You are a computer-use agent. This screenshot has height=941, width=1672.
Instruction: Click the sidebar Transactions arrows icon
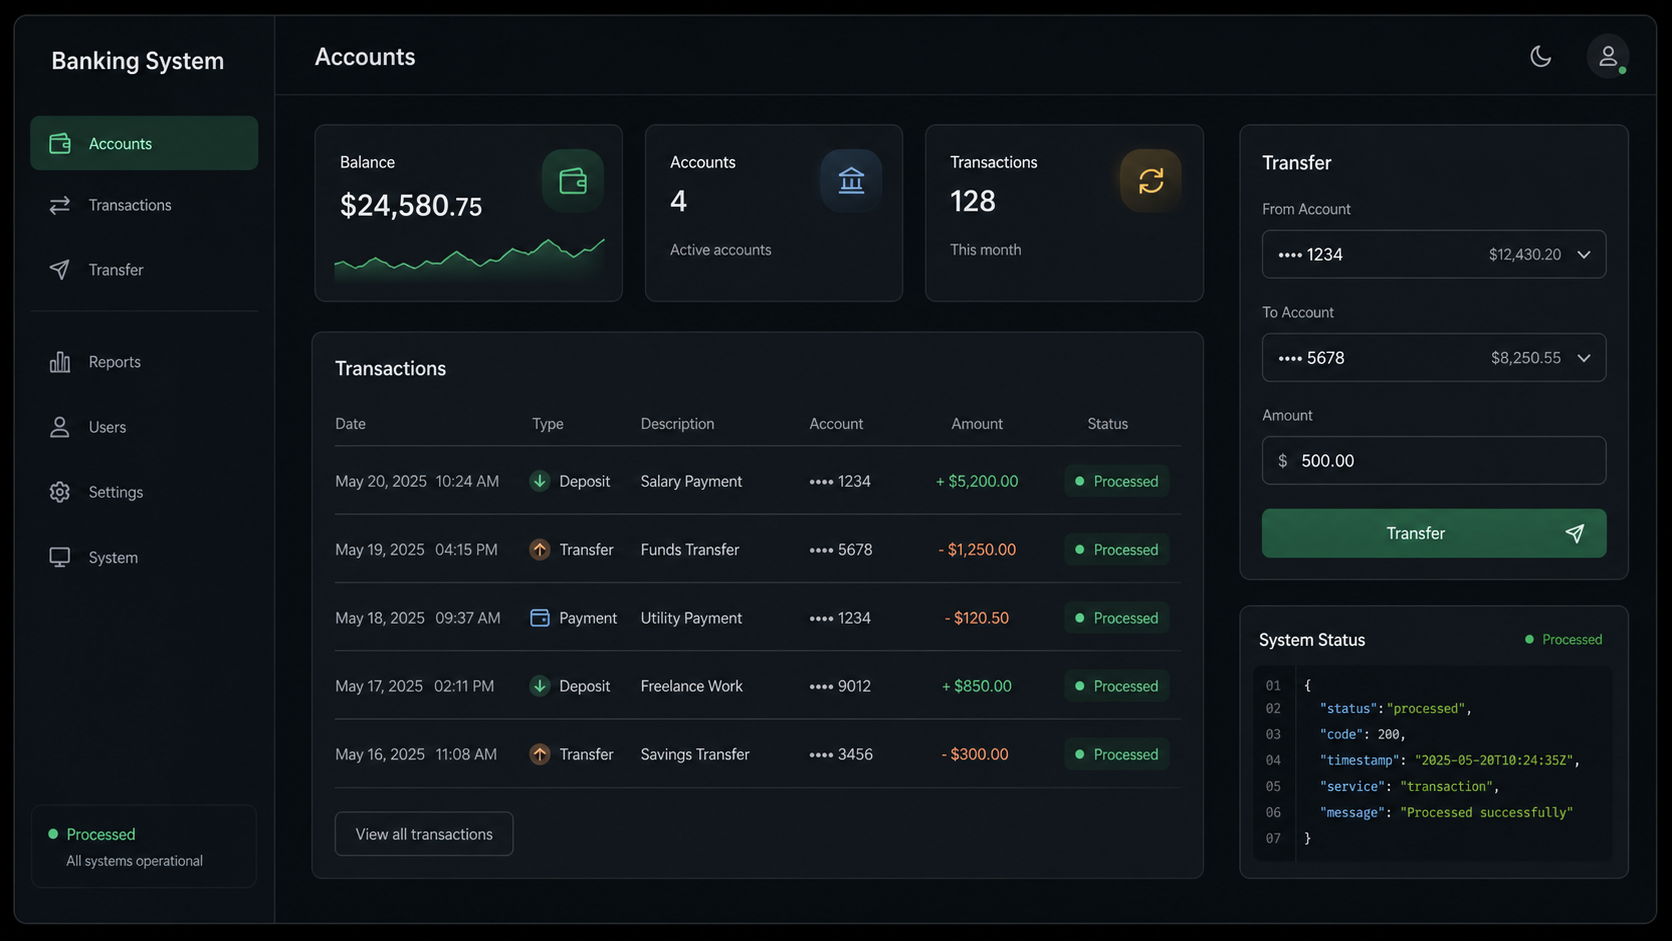click(60, 205)
